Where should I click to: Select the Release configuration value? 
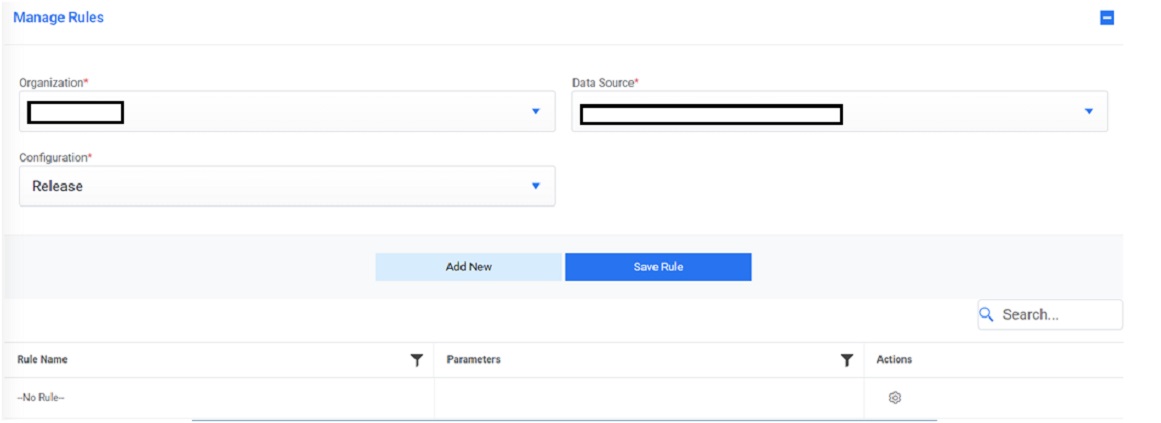[58, 186]
